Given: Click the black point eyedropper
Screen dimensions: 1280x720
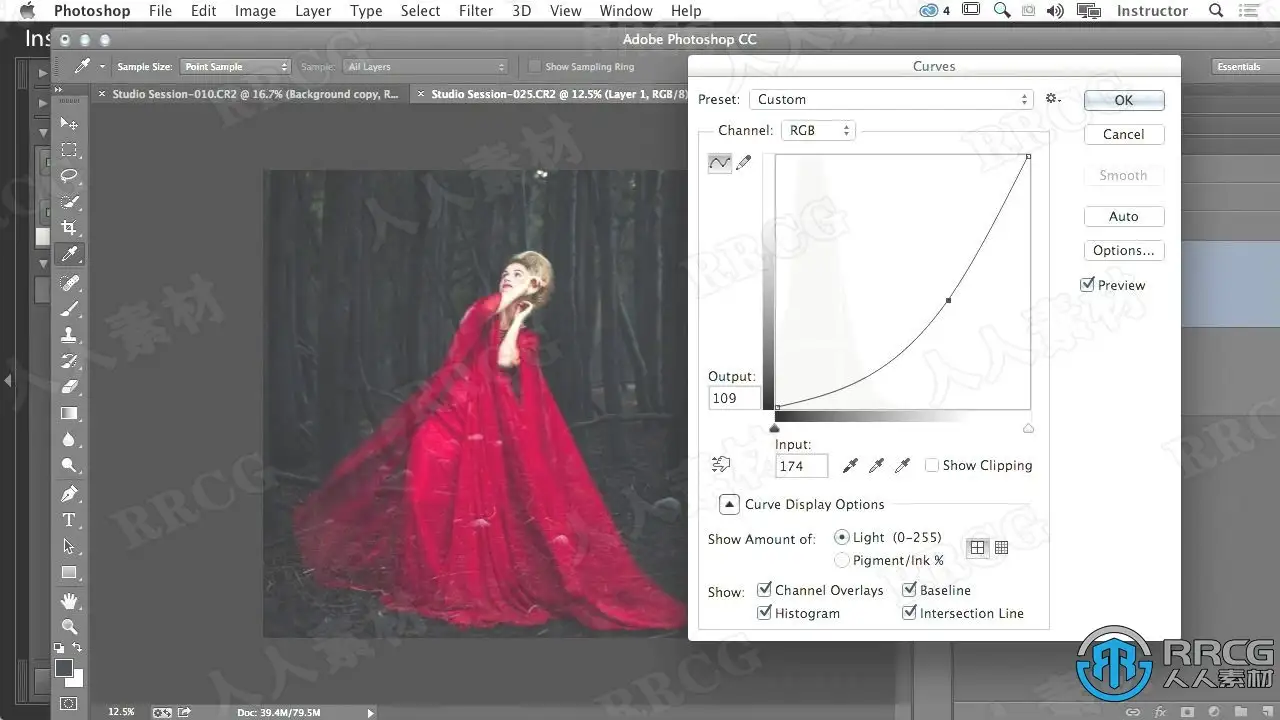Looking at the screenshot, I should coord(850,465).
